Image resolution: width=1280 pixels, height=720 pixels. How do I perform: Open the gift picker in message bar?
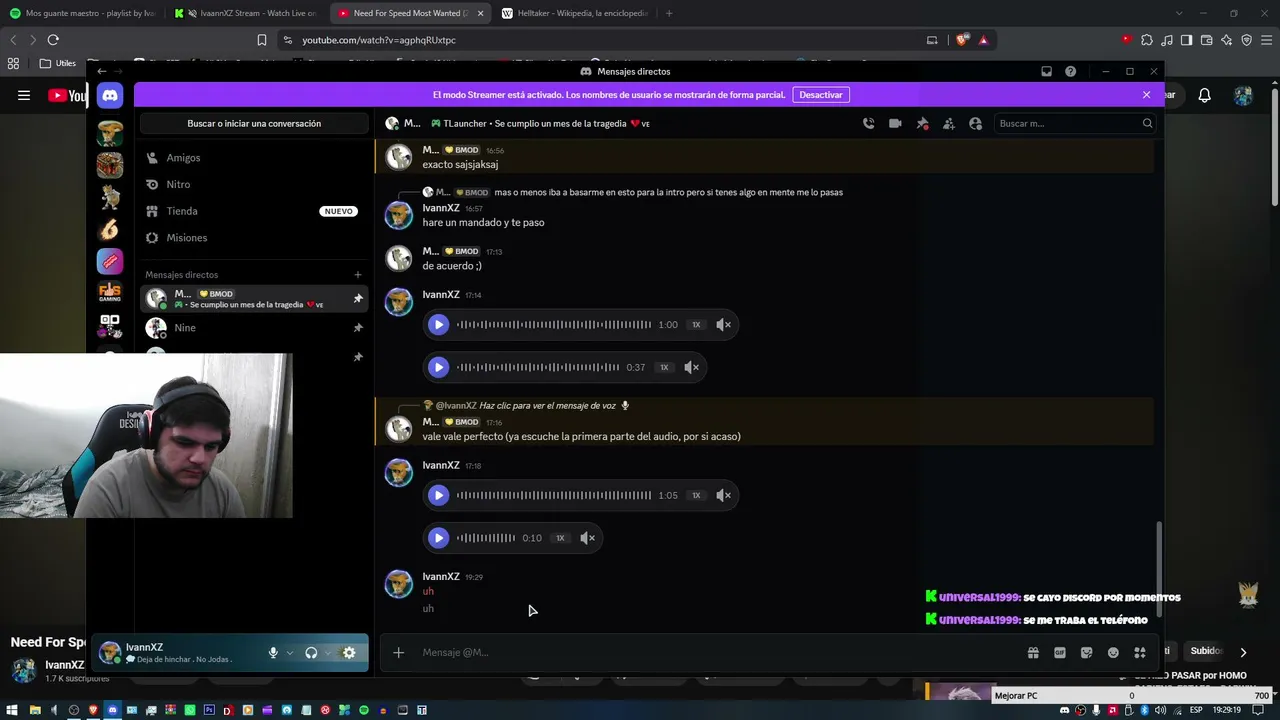tap(1033, 653)
